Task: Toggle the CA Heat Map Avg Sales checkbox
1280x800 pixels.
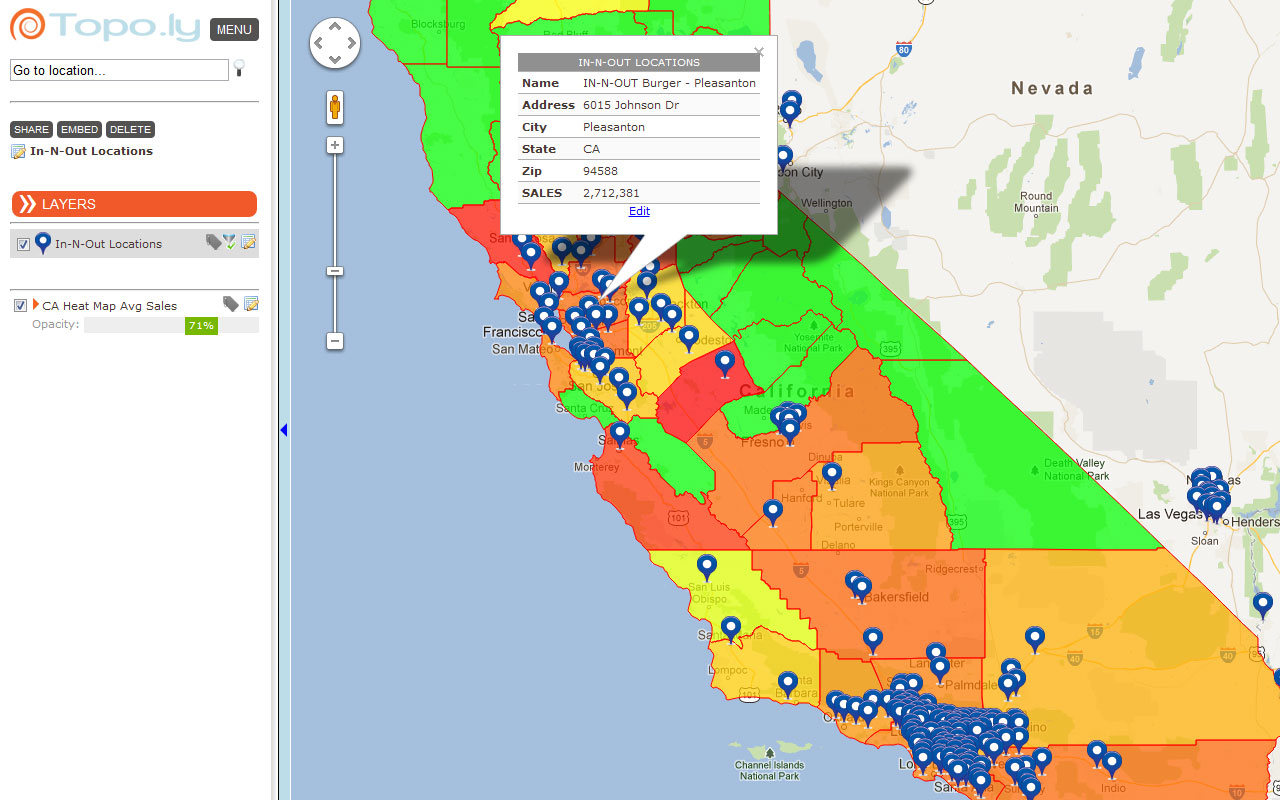Action: [20, 306]
